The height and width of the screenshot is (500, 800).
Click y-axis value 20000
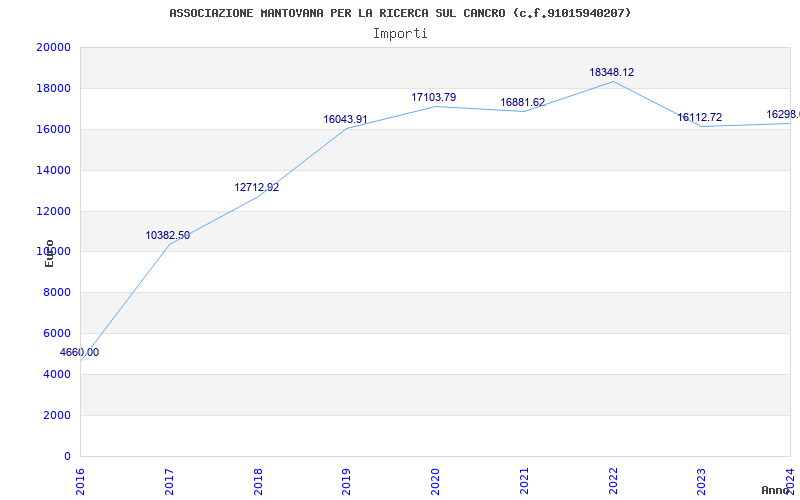pos(54,47)
